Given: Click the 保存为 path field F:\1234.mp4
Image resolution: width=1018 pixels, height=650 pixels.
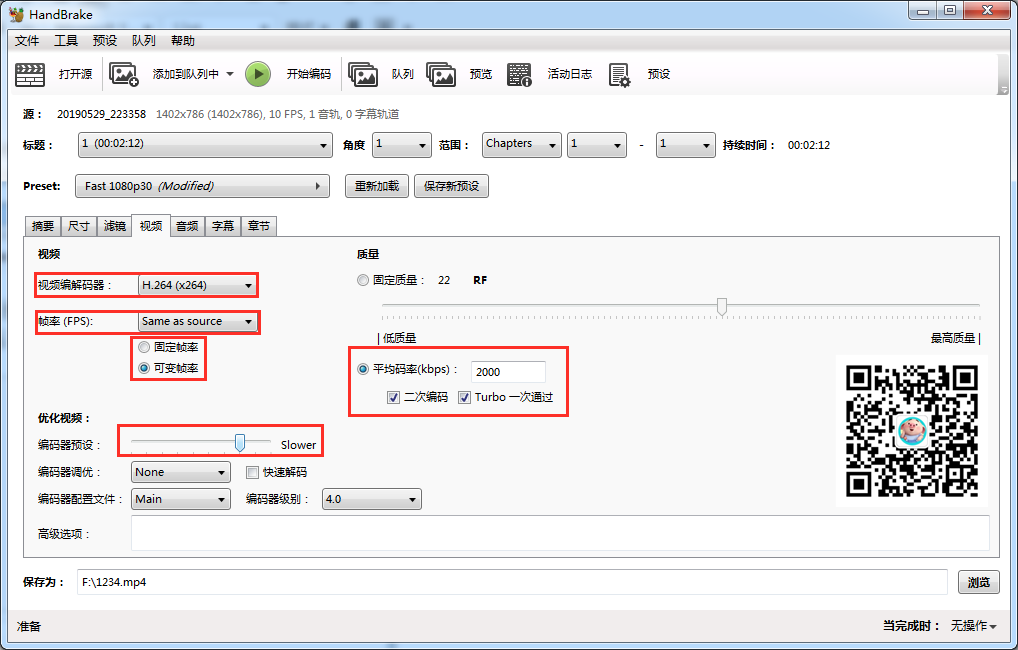Looking at the screenshot, I should 512,582.
